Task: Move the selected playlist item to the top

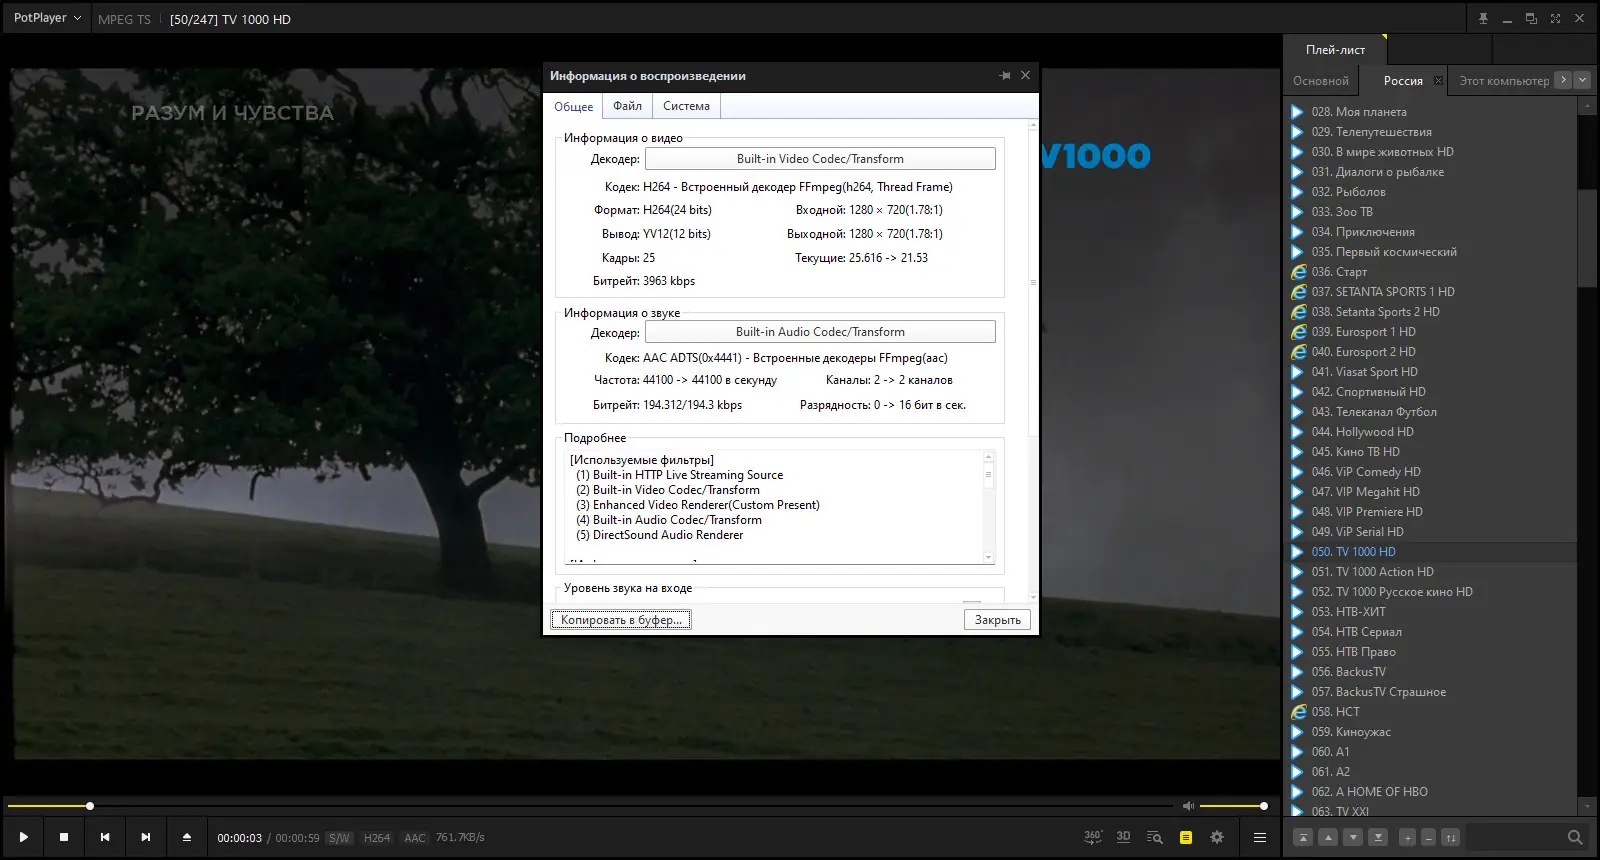Action: [x=1303, y=837]
